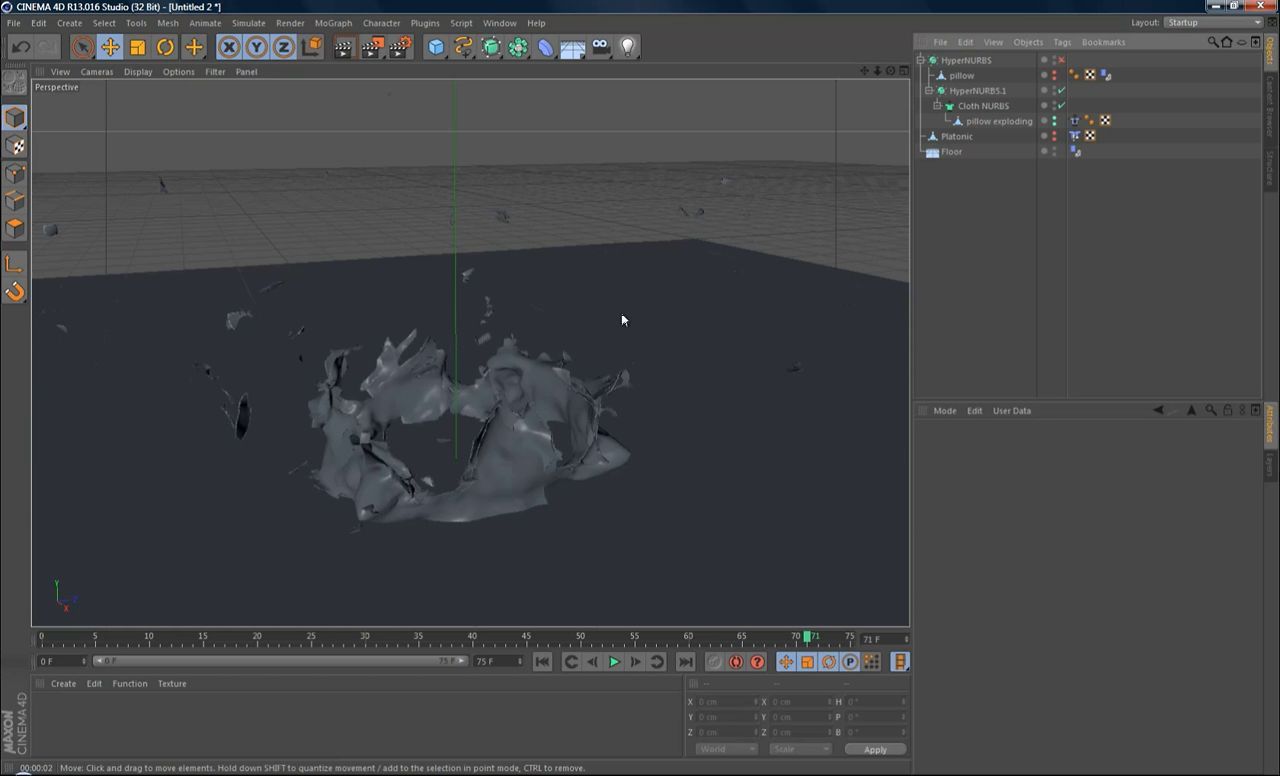Activate the Move tool in top toolbar
Viewport: 1280px width, 776px height.
[110, 47]
